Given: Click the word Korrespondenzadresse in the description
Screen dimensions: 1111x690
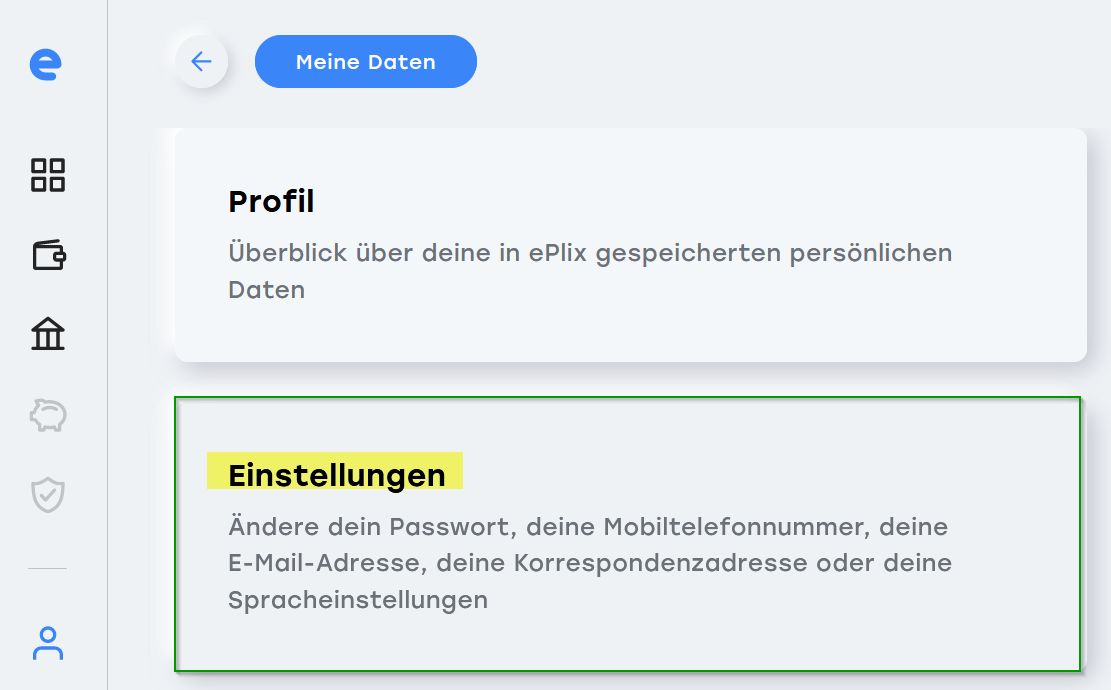Looking at the screenshot, I should point(660,563).
